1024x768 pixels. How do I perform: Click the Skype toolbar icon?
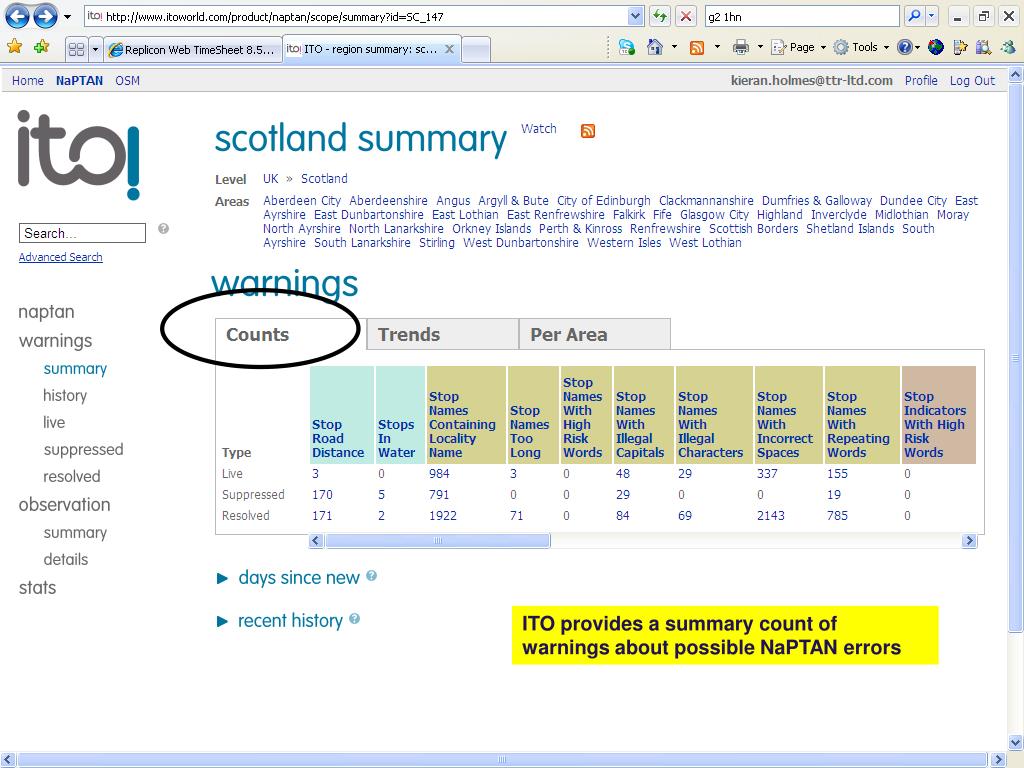pos(627,47)
